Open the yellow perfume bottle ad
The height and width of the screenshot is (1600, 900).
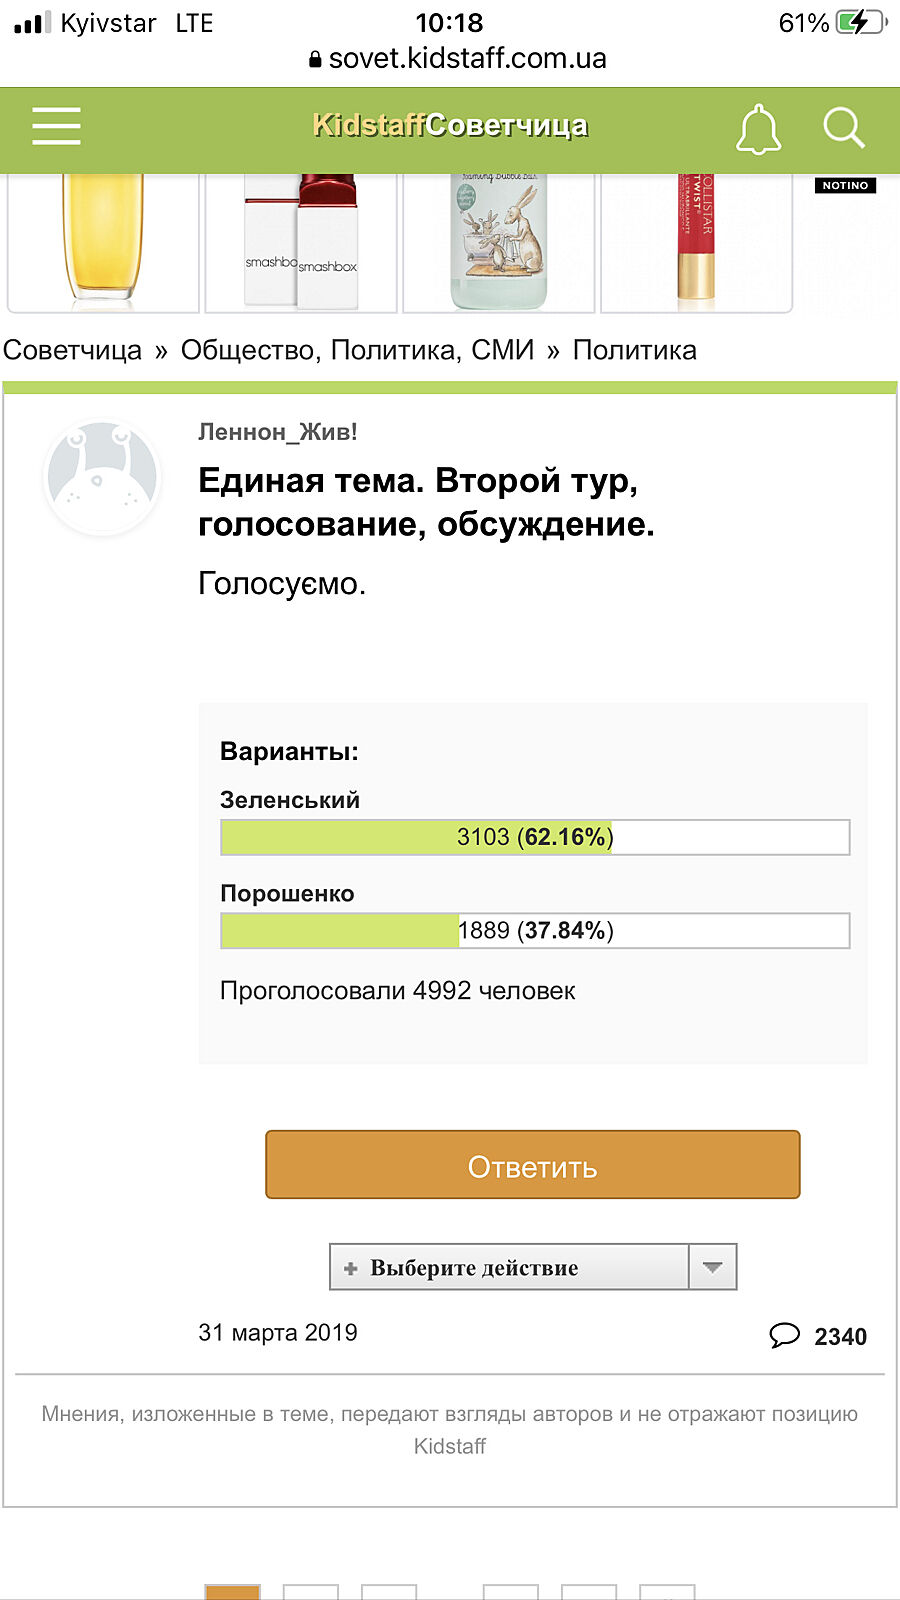[x=103, y=242]
